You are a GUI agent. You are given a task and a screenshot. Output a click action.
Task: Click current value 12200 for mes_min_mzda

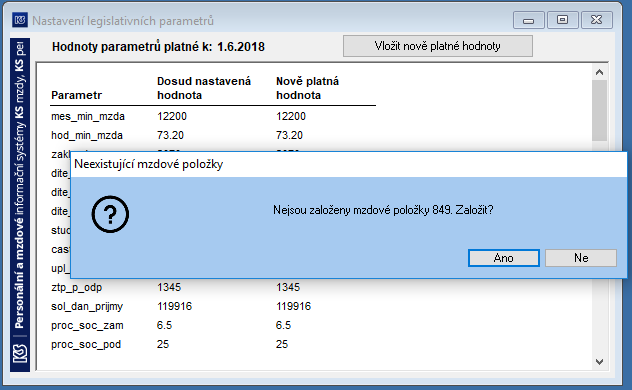(x=172, y=116)
